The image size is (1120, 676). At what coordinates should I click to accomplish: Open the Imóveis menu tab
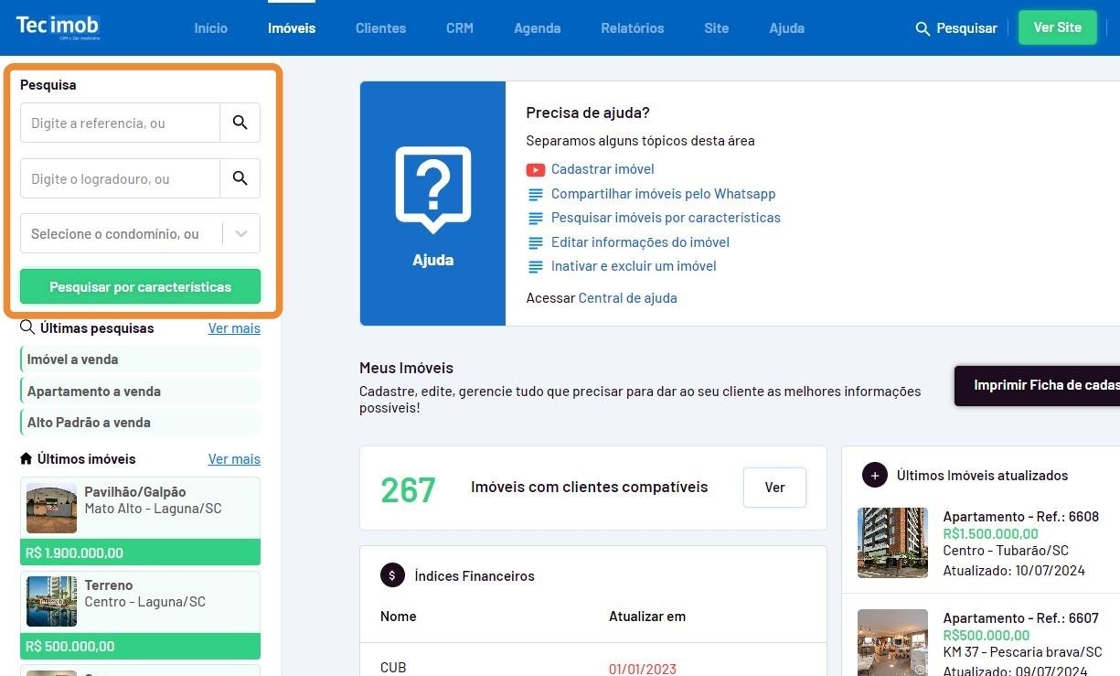pyautogui.click(x=291, y=28)
